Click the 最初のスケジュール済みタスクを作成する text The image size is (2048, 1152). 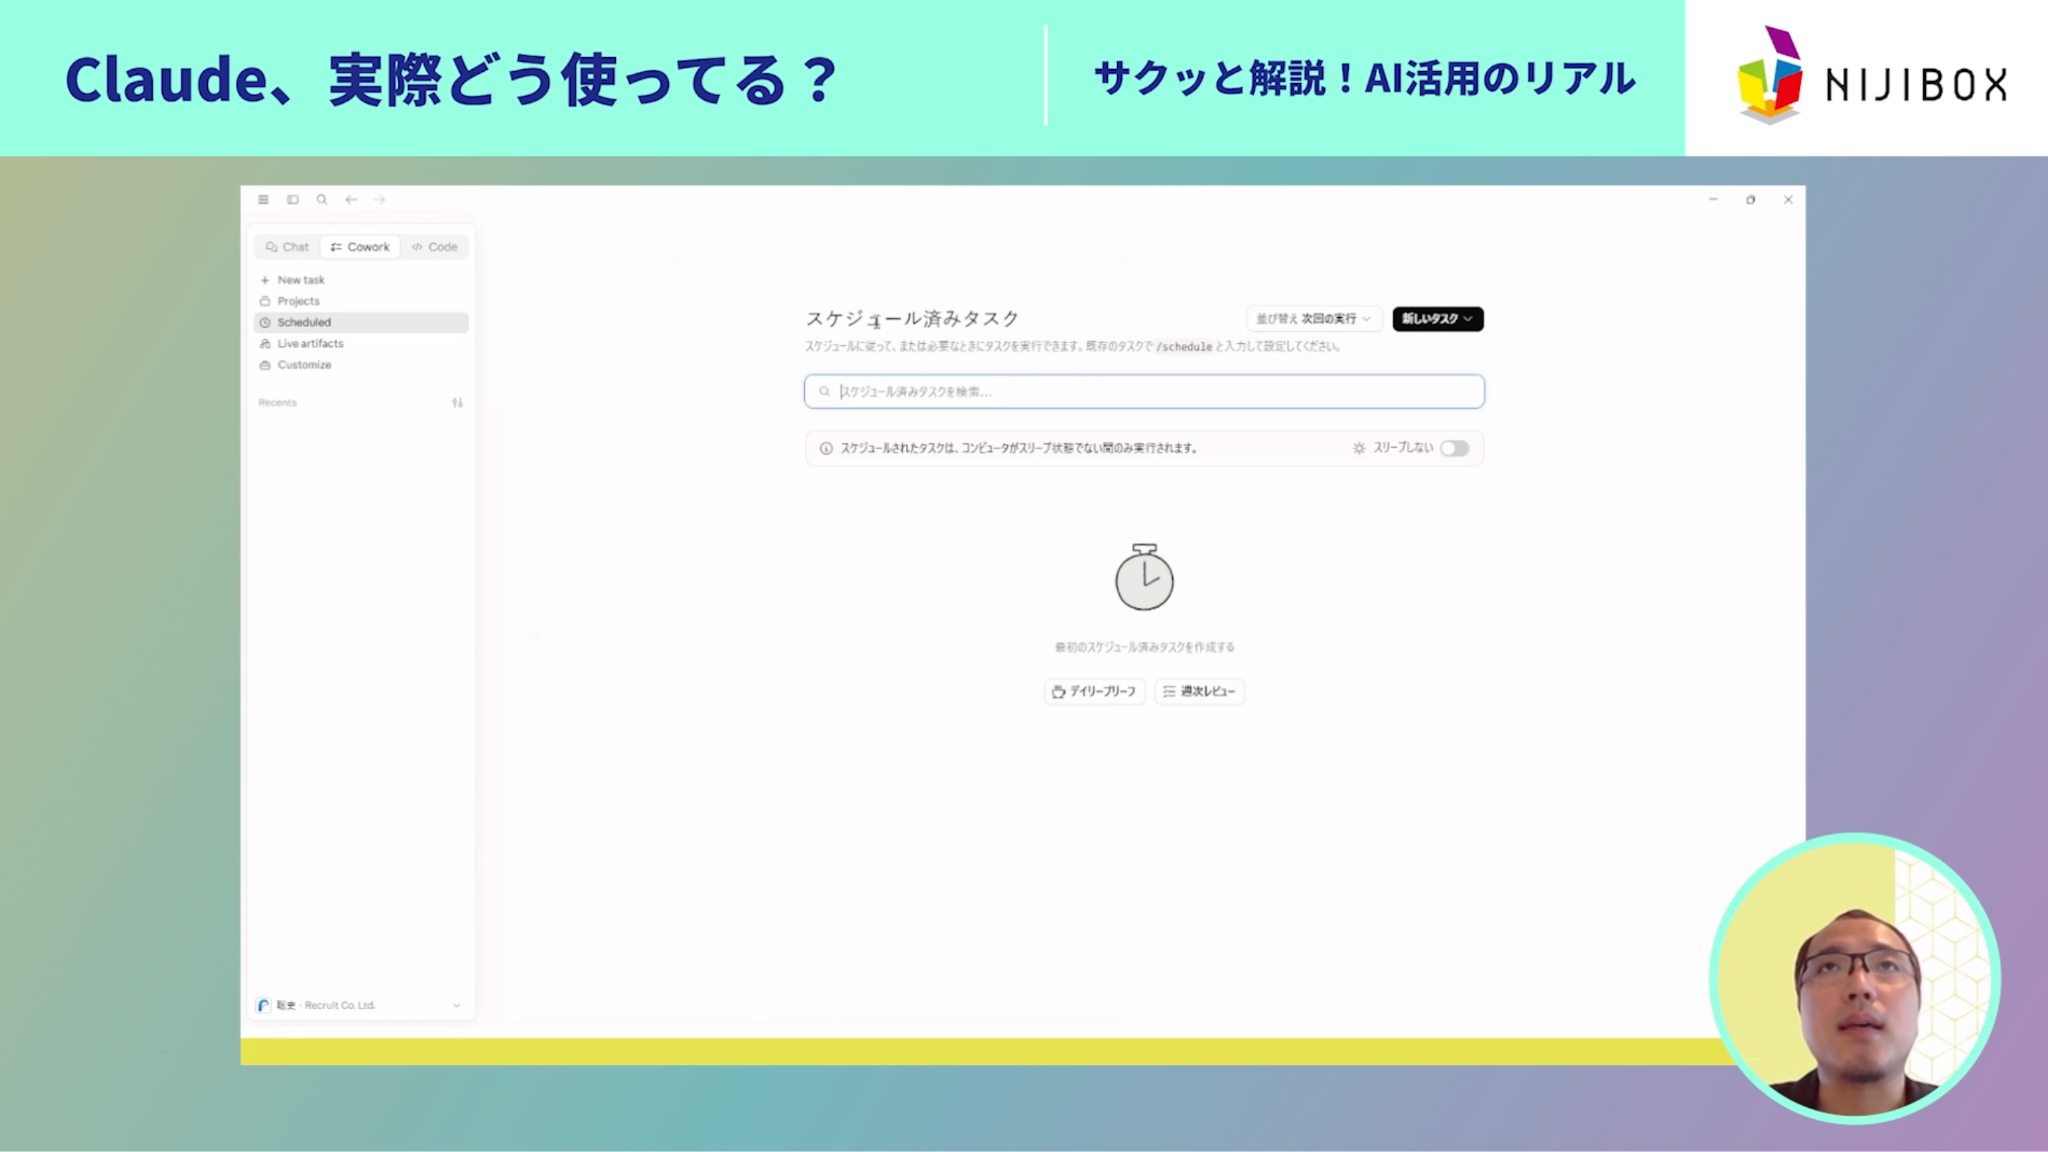pyautogui.click(x=1144, y=647)
